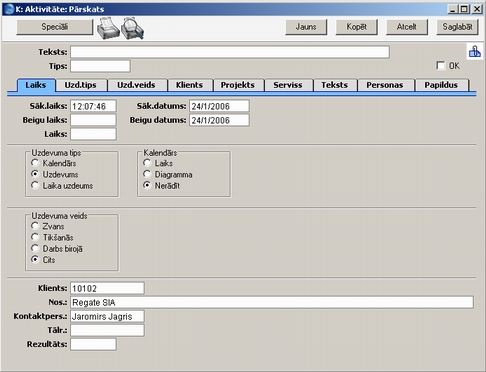Open the Uzd.tips tab
Viewport: 486px width, 372px height.
click(81, 85)
